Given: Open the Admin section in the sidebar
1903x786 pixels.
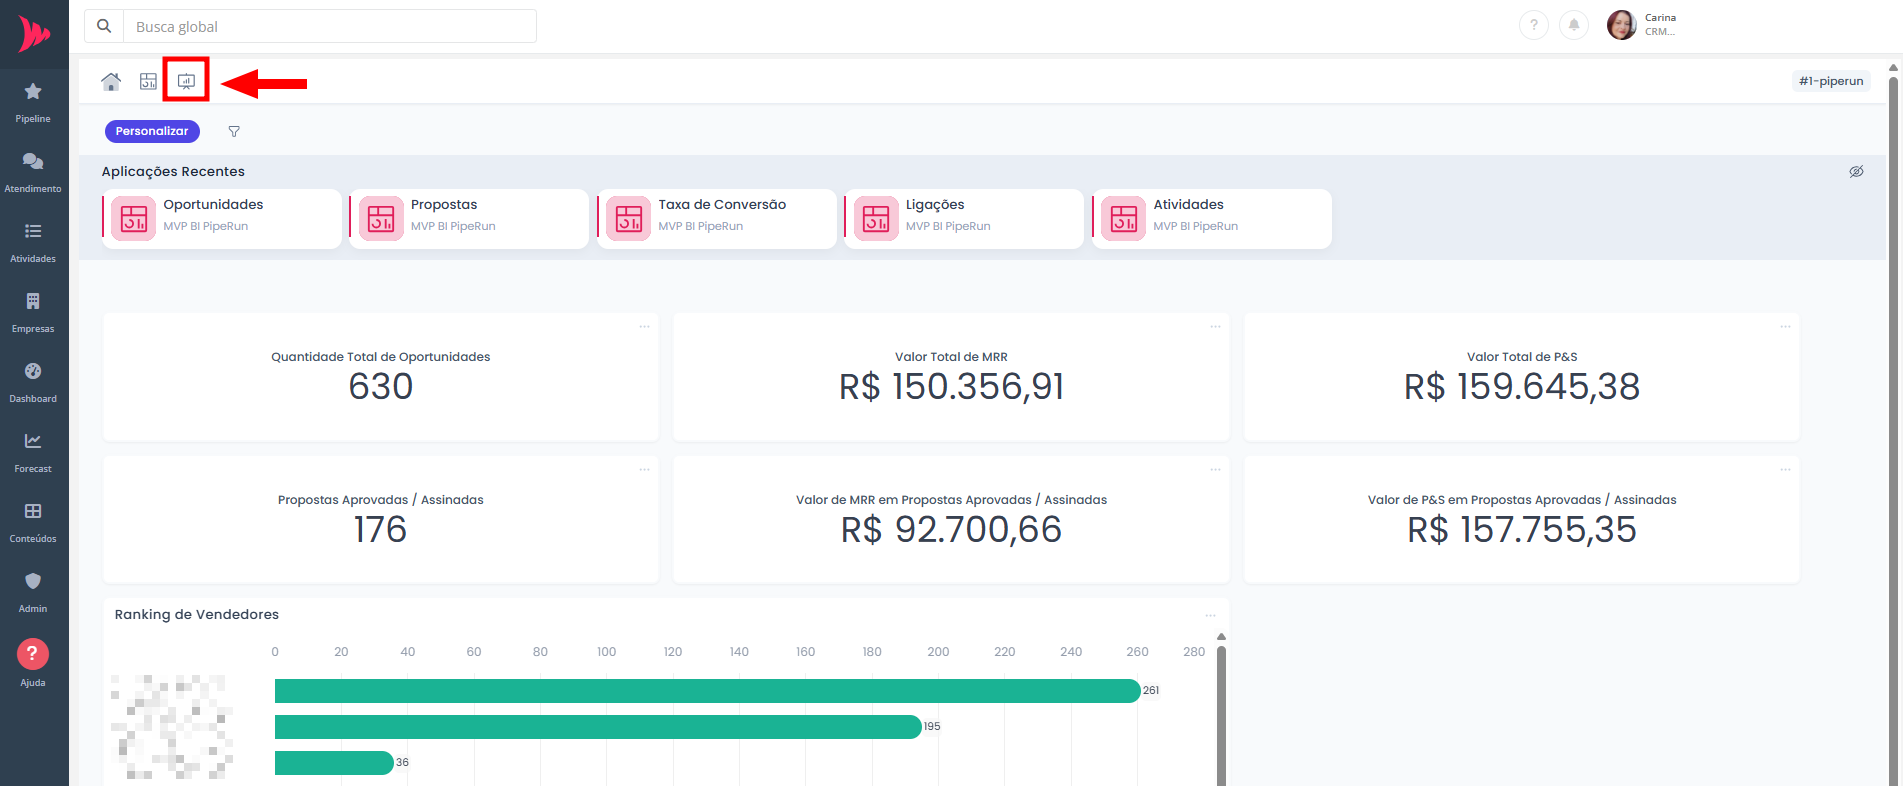Looking at the screenshot, I should pyautogui.click(x=33, y=591).
